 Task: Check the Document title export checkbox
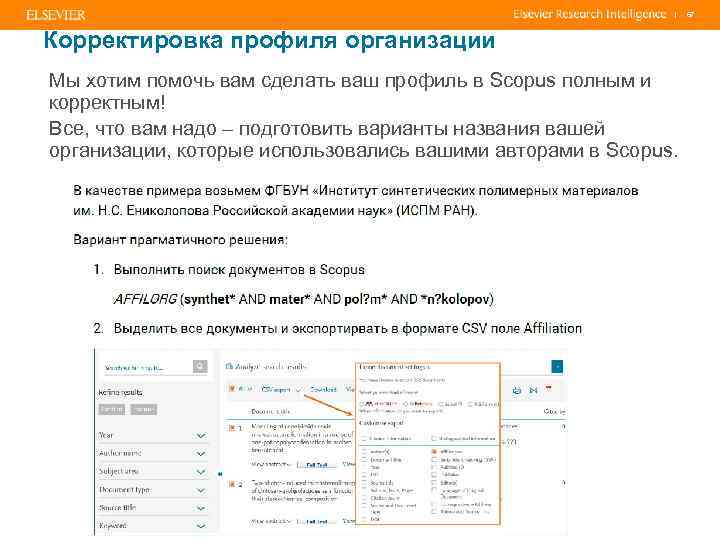364,460
